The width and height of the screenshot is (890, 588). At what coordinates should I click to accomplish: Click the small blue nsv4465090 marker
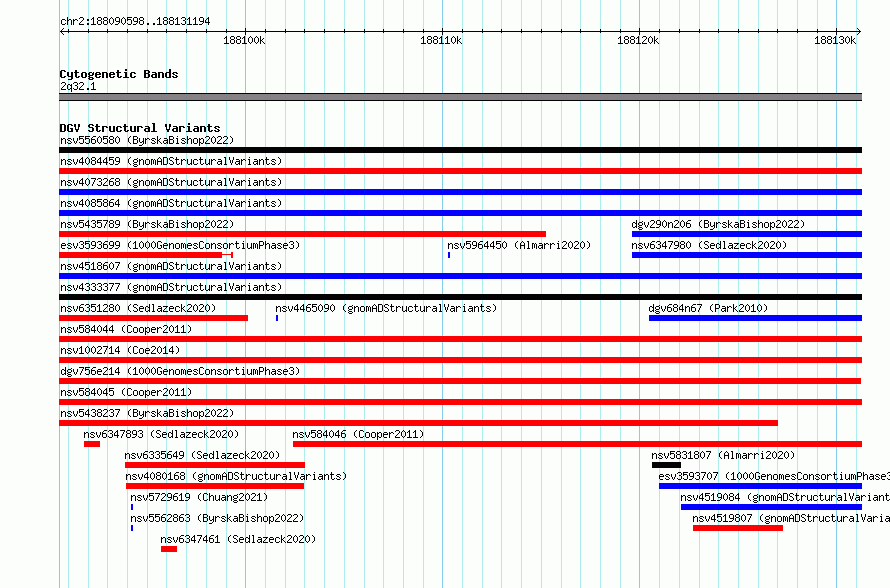[x=277, y=318]
